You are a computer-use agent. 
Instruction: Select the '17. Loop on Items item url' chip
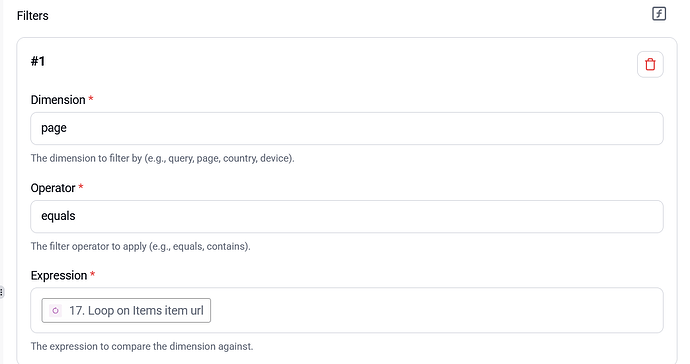click(x=126, y=311)
